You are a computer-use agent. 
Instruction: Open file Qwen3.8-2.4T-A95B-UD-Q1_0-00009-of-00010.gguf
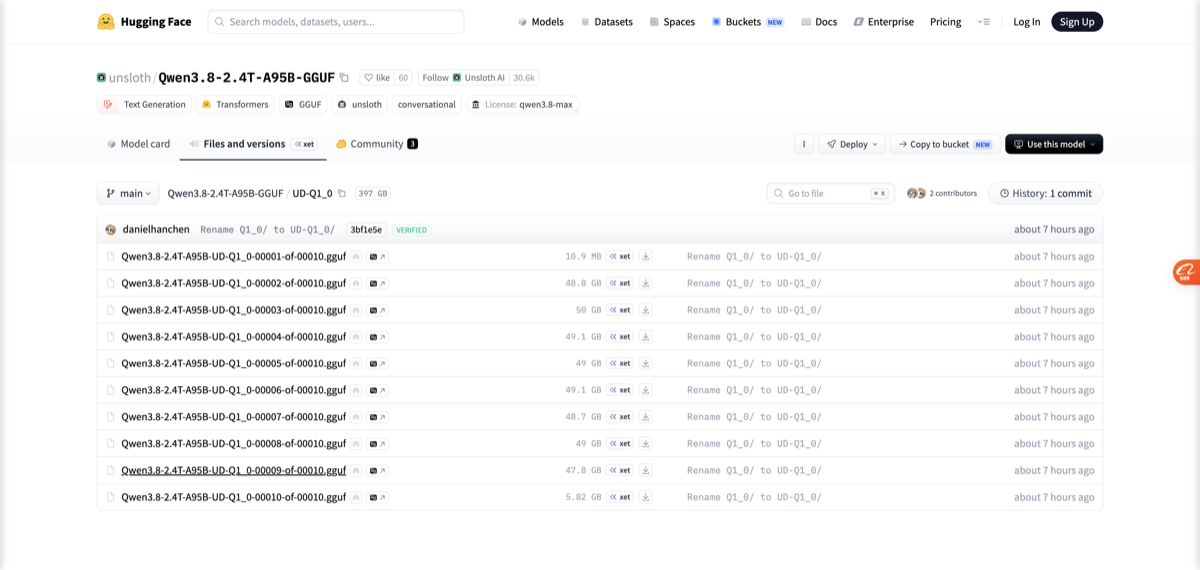233,470
